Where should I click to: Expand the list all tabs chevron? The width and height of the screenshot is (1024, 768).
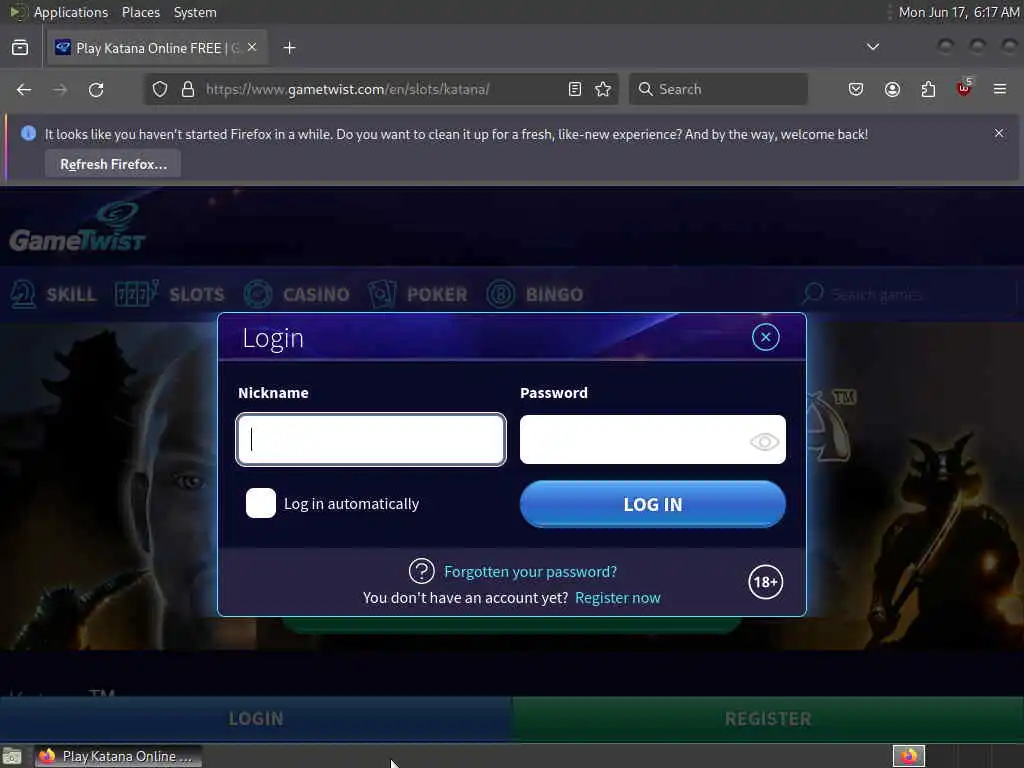pyautogui.click(x=872, y=47)
